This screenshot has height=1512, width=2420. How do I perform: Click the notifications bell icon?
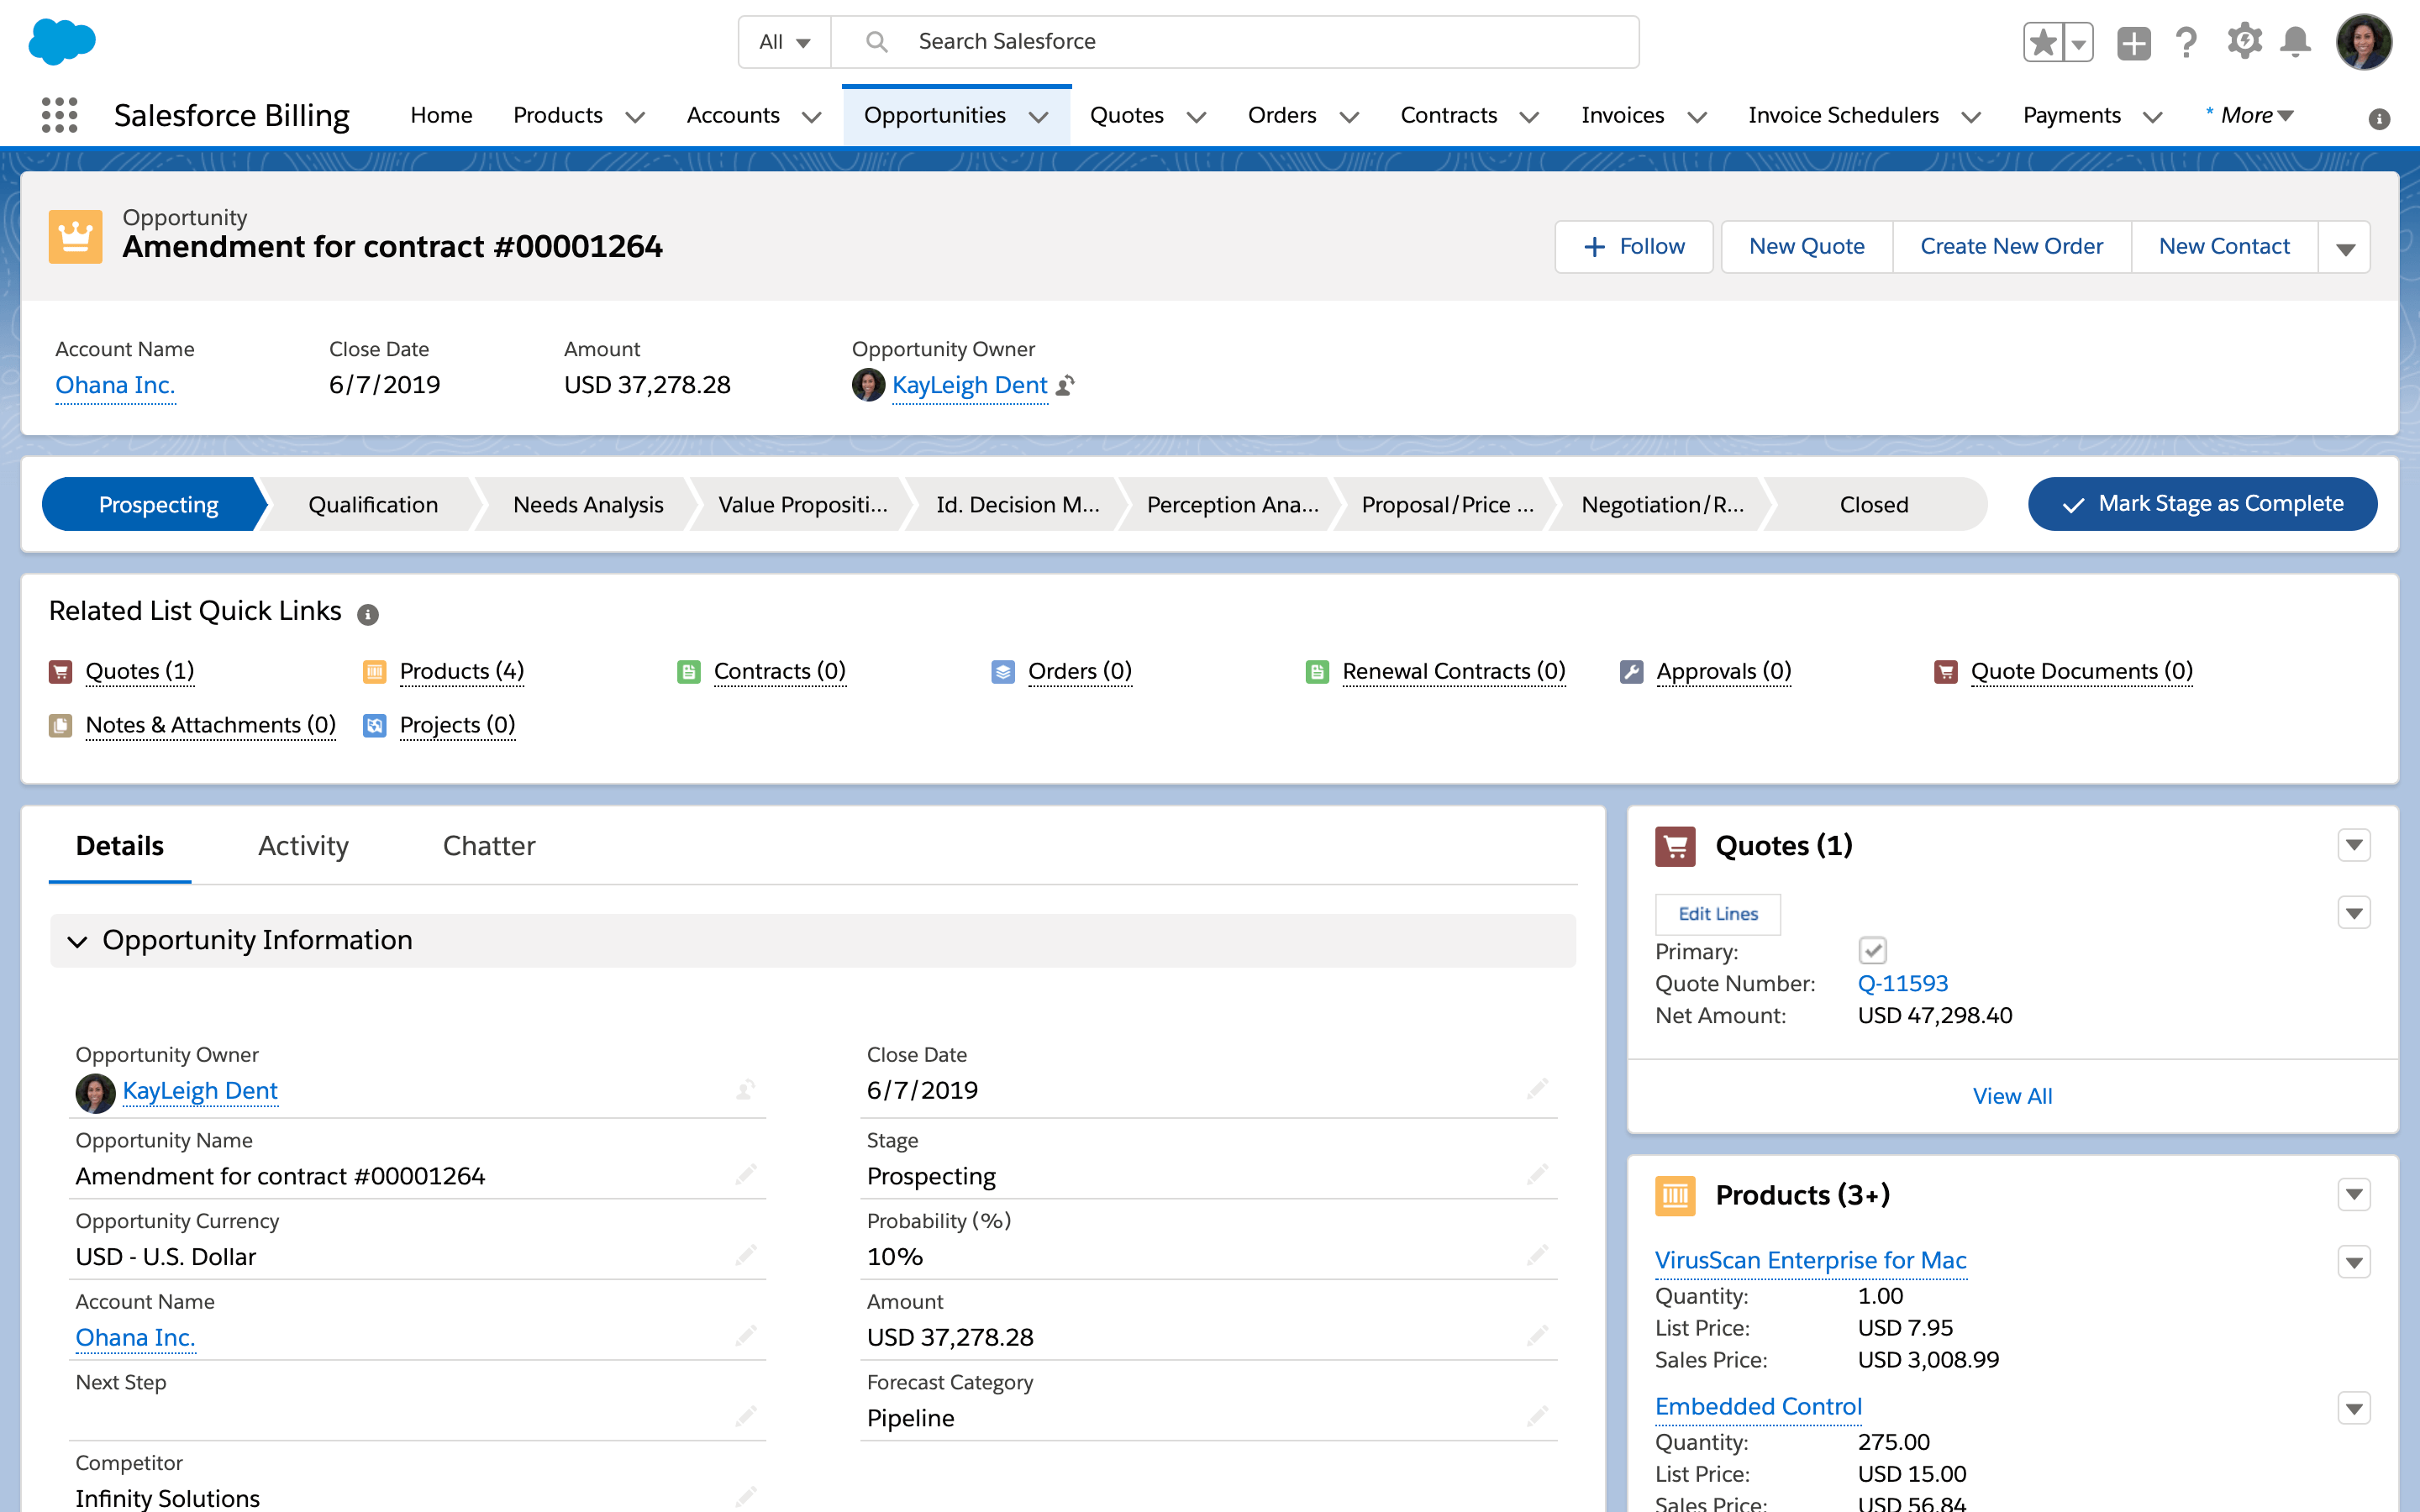pyautogui.click(x=2295, y=42)
